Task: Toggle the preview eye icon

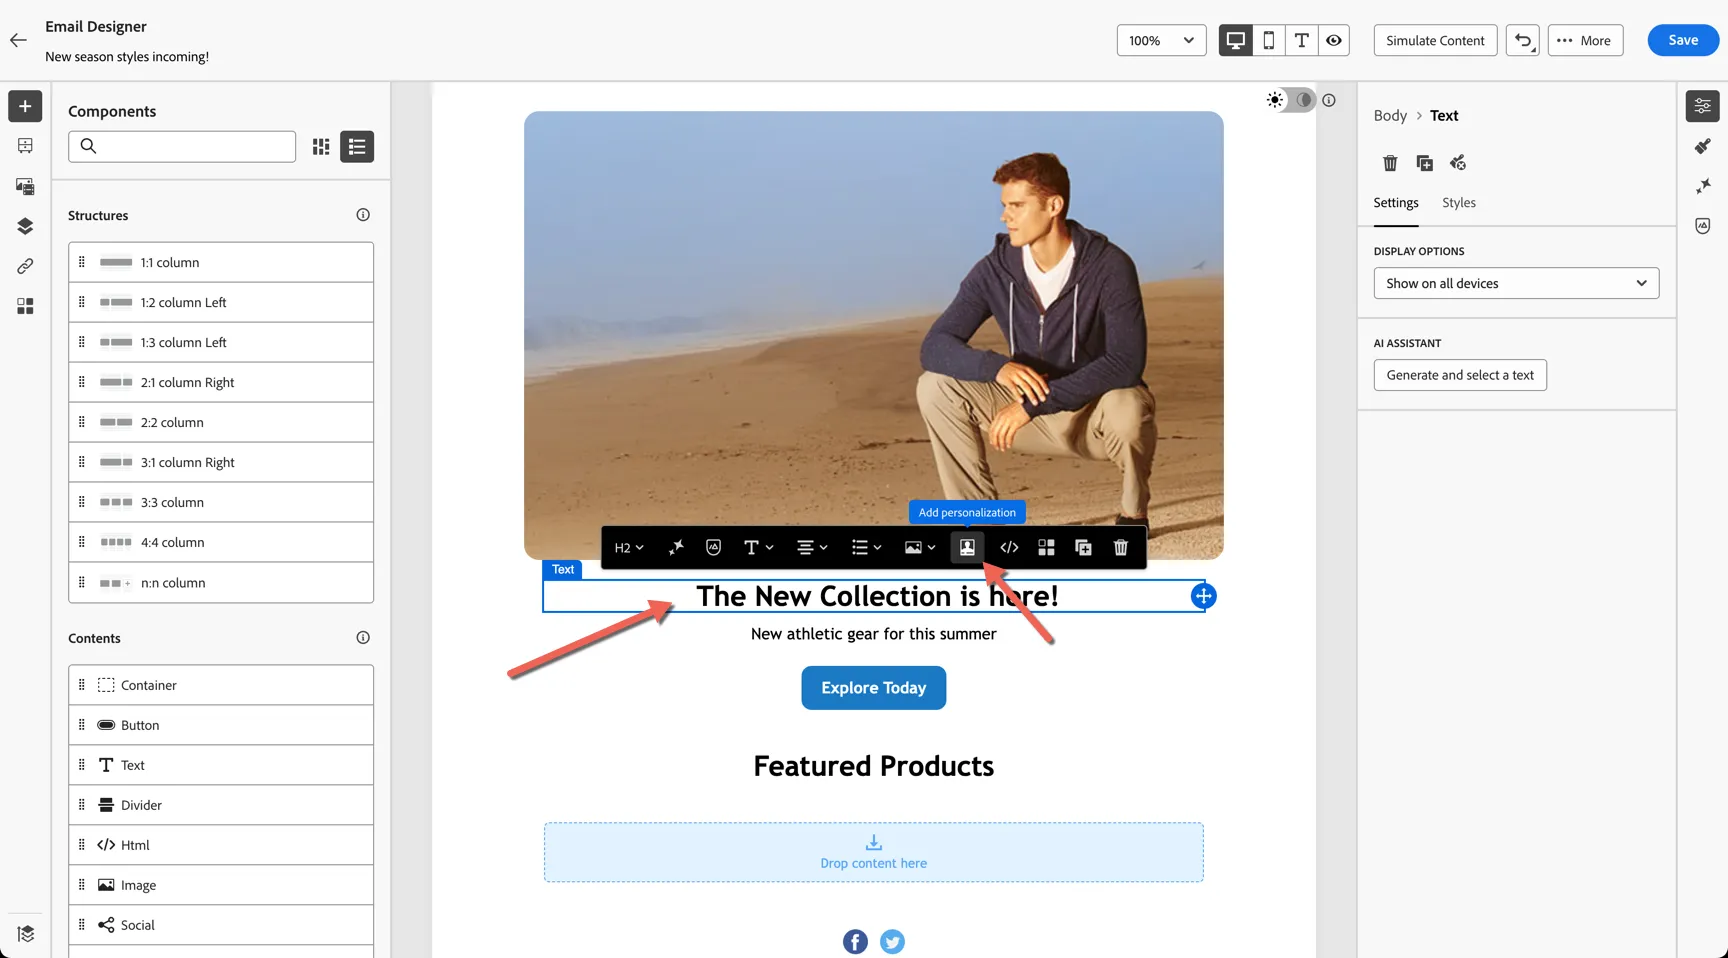Action: [1334, 40]
